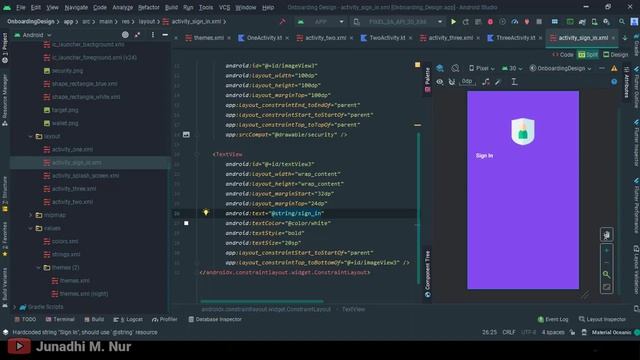This screenshot has width=640, height=360.
Task: Click the blue help circle icon
Action: [614, 82]
